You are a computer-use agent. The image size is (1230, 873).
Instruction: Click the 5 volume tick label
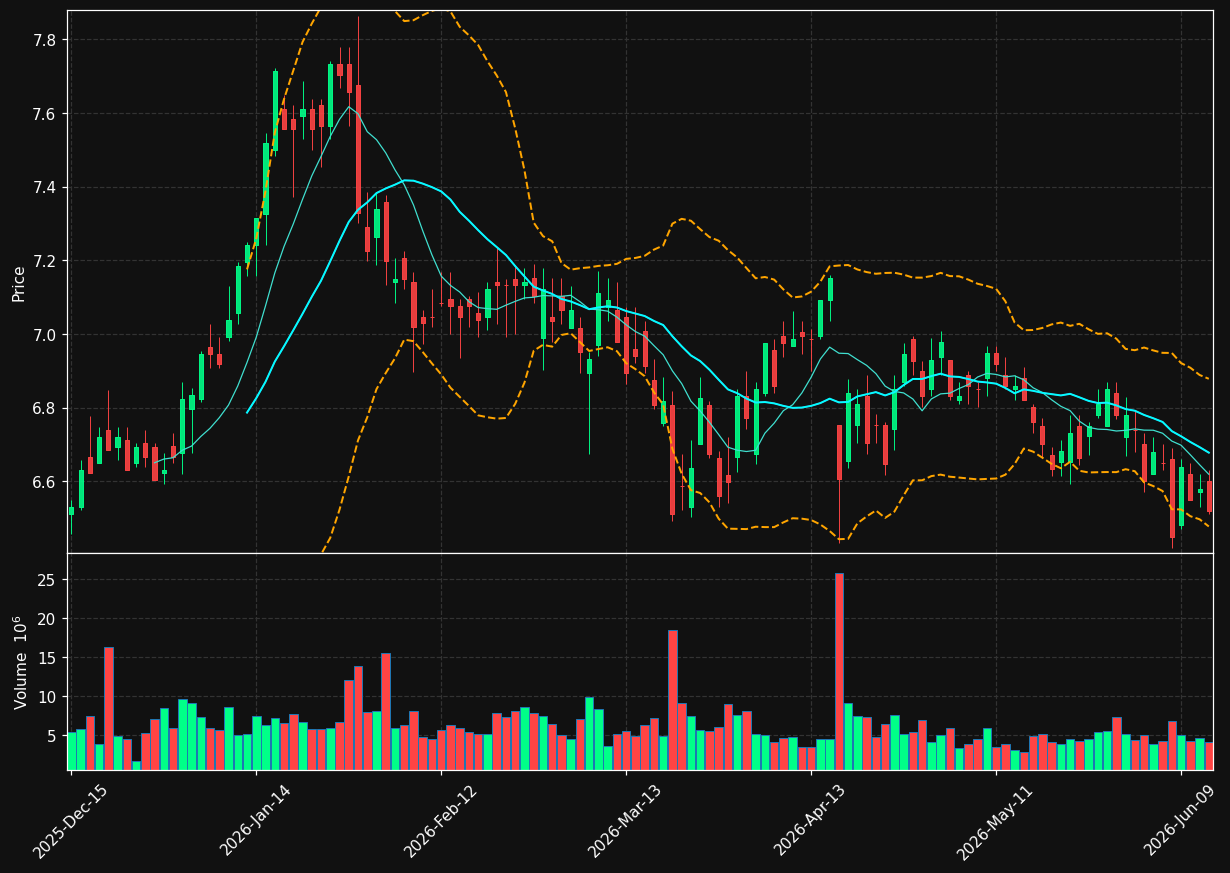pyautogui.click(x=50, y=736)
